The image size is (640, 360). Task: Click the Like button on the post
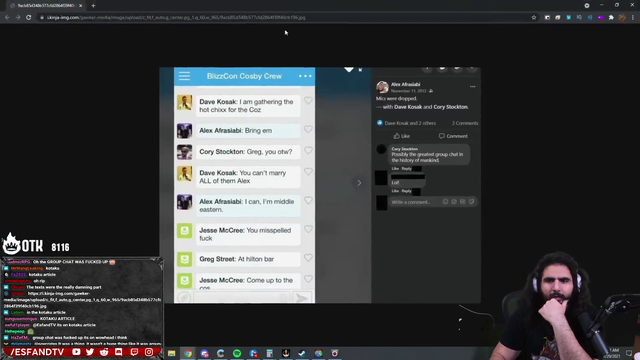point(402,136)
